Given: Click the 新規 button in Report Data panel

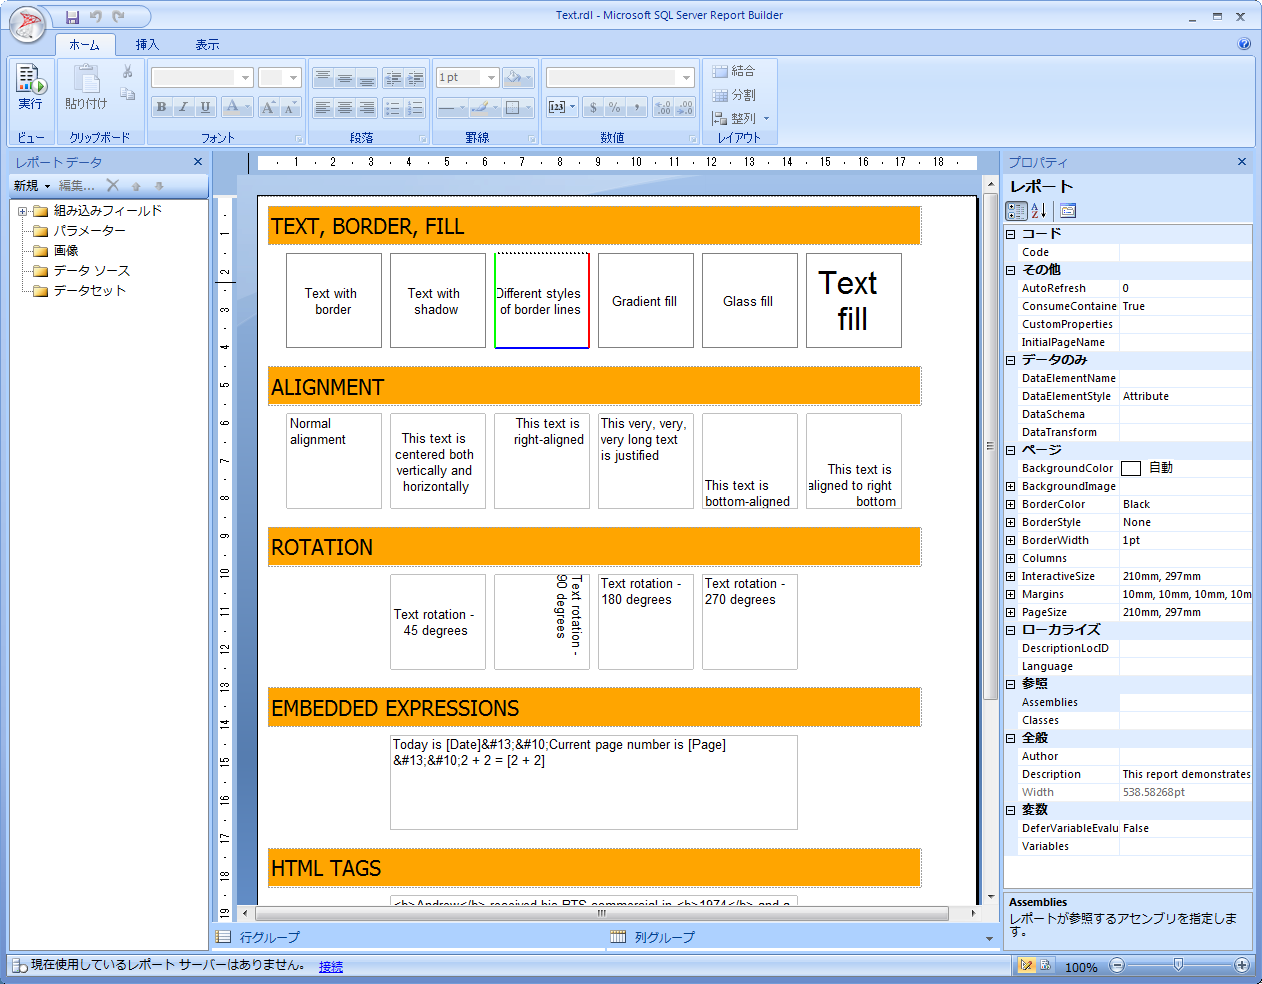Looking at the screenshot, I should click(26, 186).
